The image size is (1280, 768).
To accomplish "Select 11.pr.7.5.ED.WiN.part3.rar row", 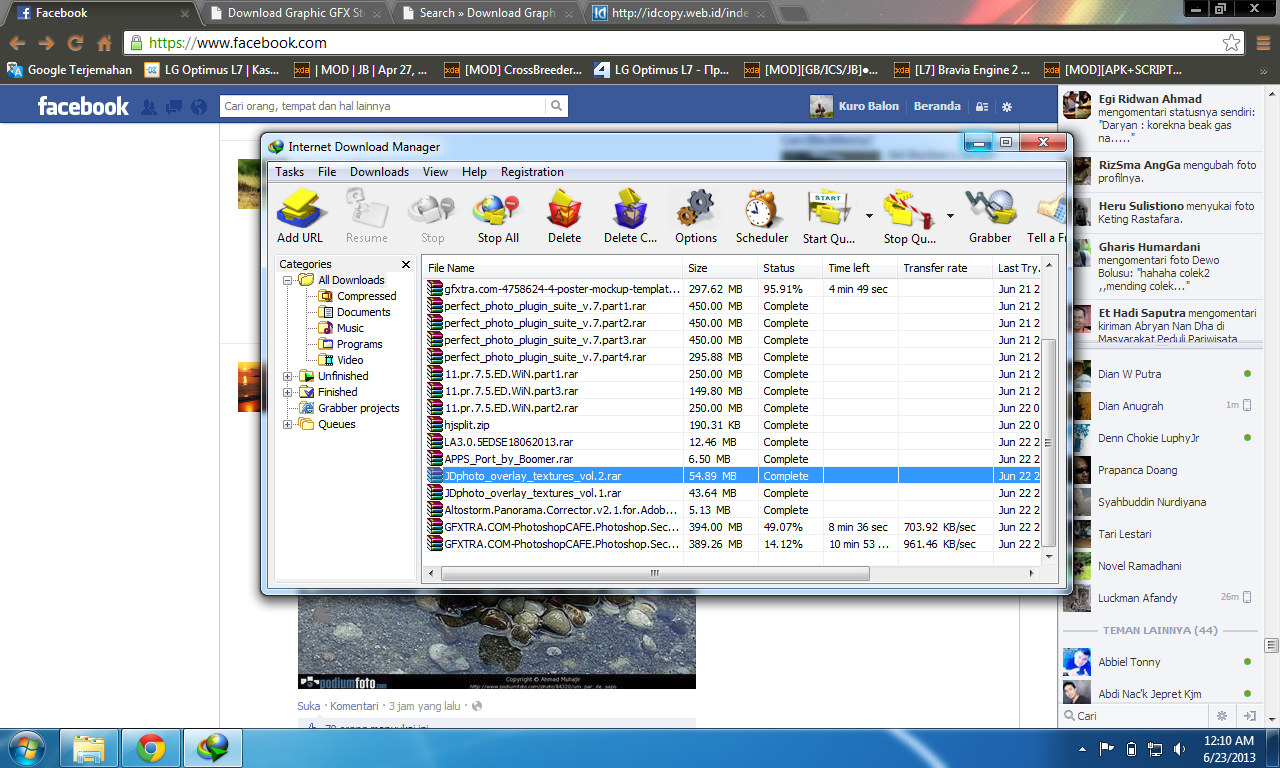I will pyautogui.click(x=733, y=391).
